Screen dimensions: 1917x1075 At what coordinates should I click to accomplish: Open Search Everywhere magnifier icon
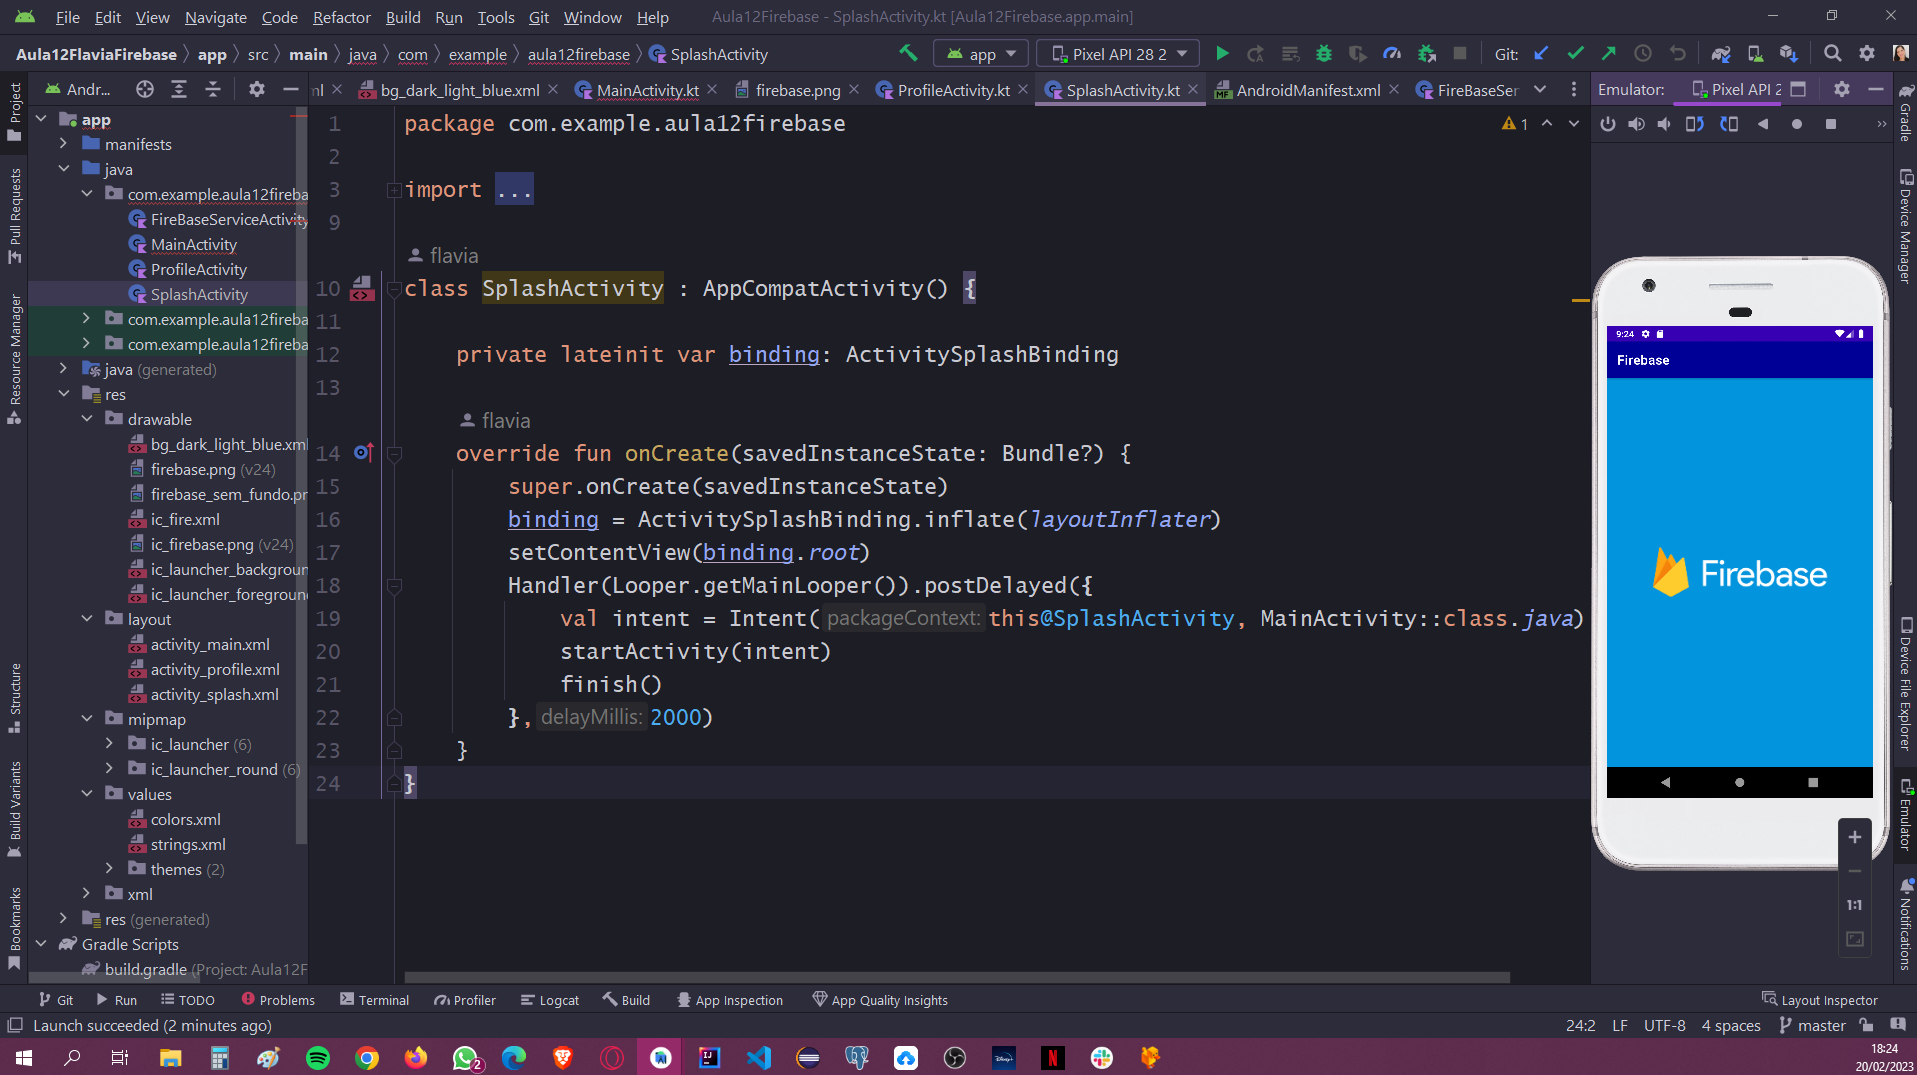pos(1832,53)
